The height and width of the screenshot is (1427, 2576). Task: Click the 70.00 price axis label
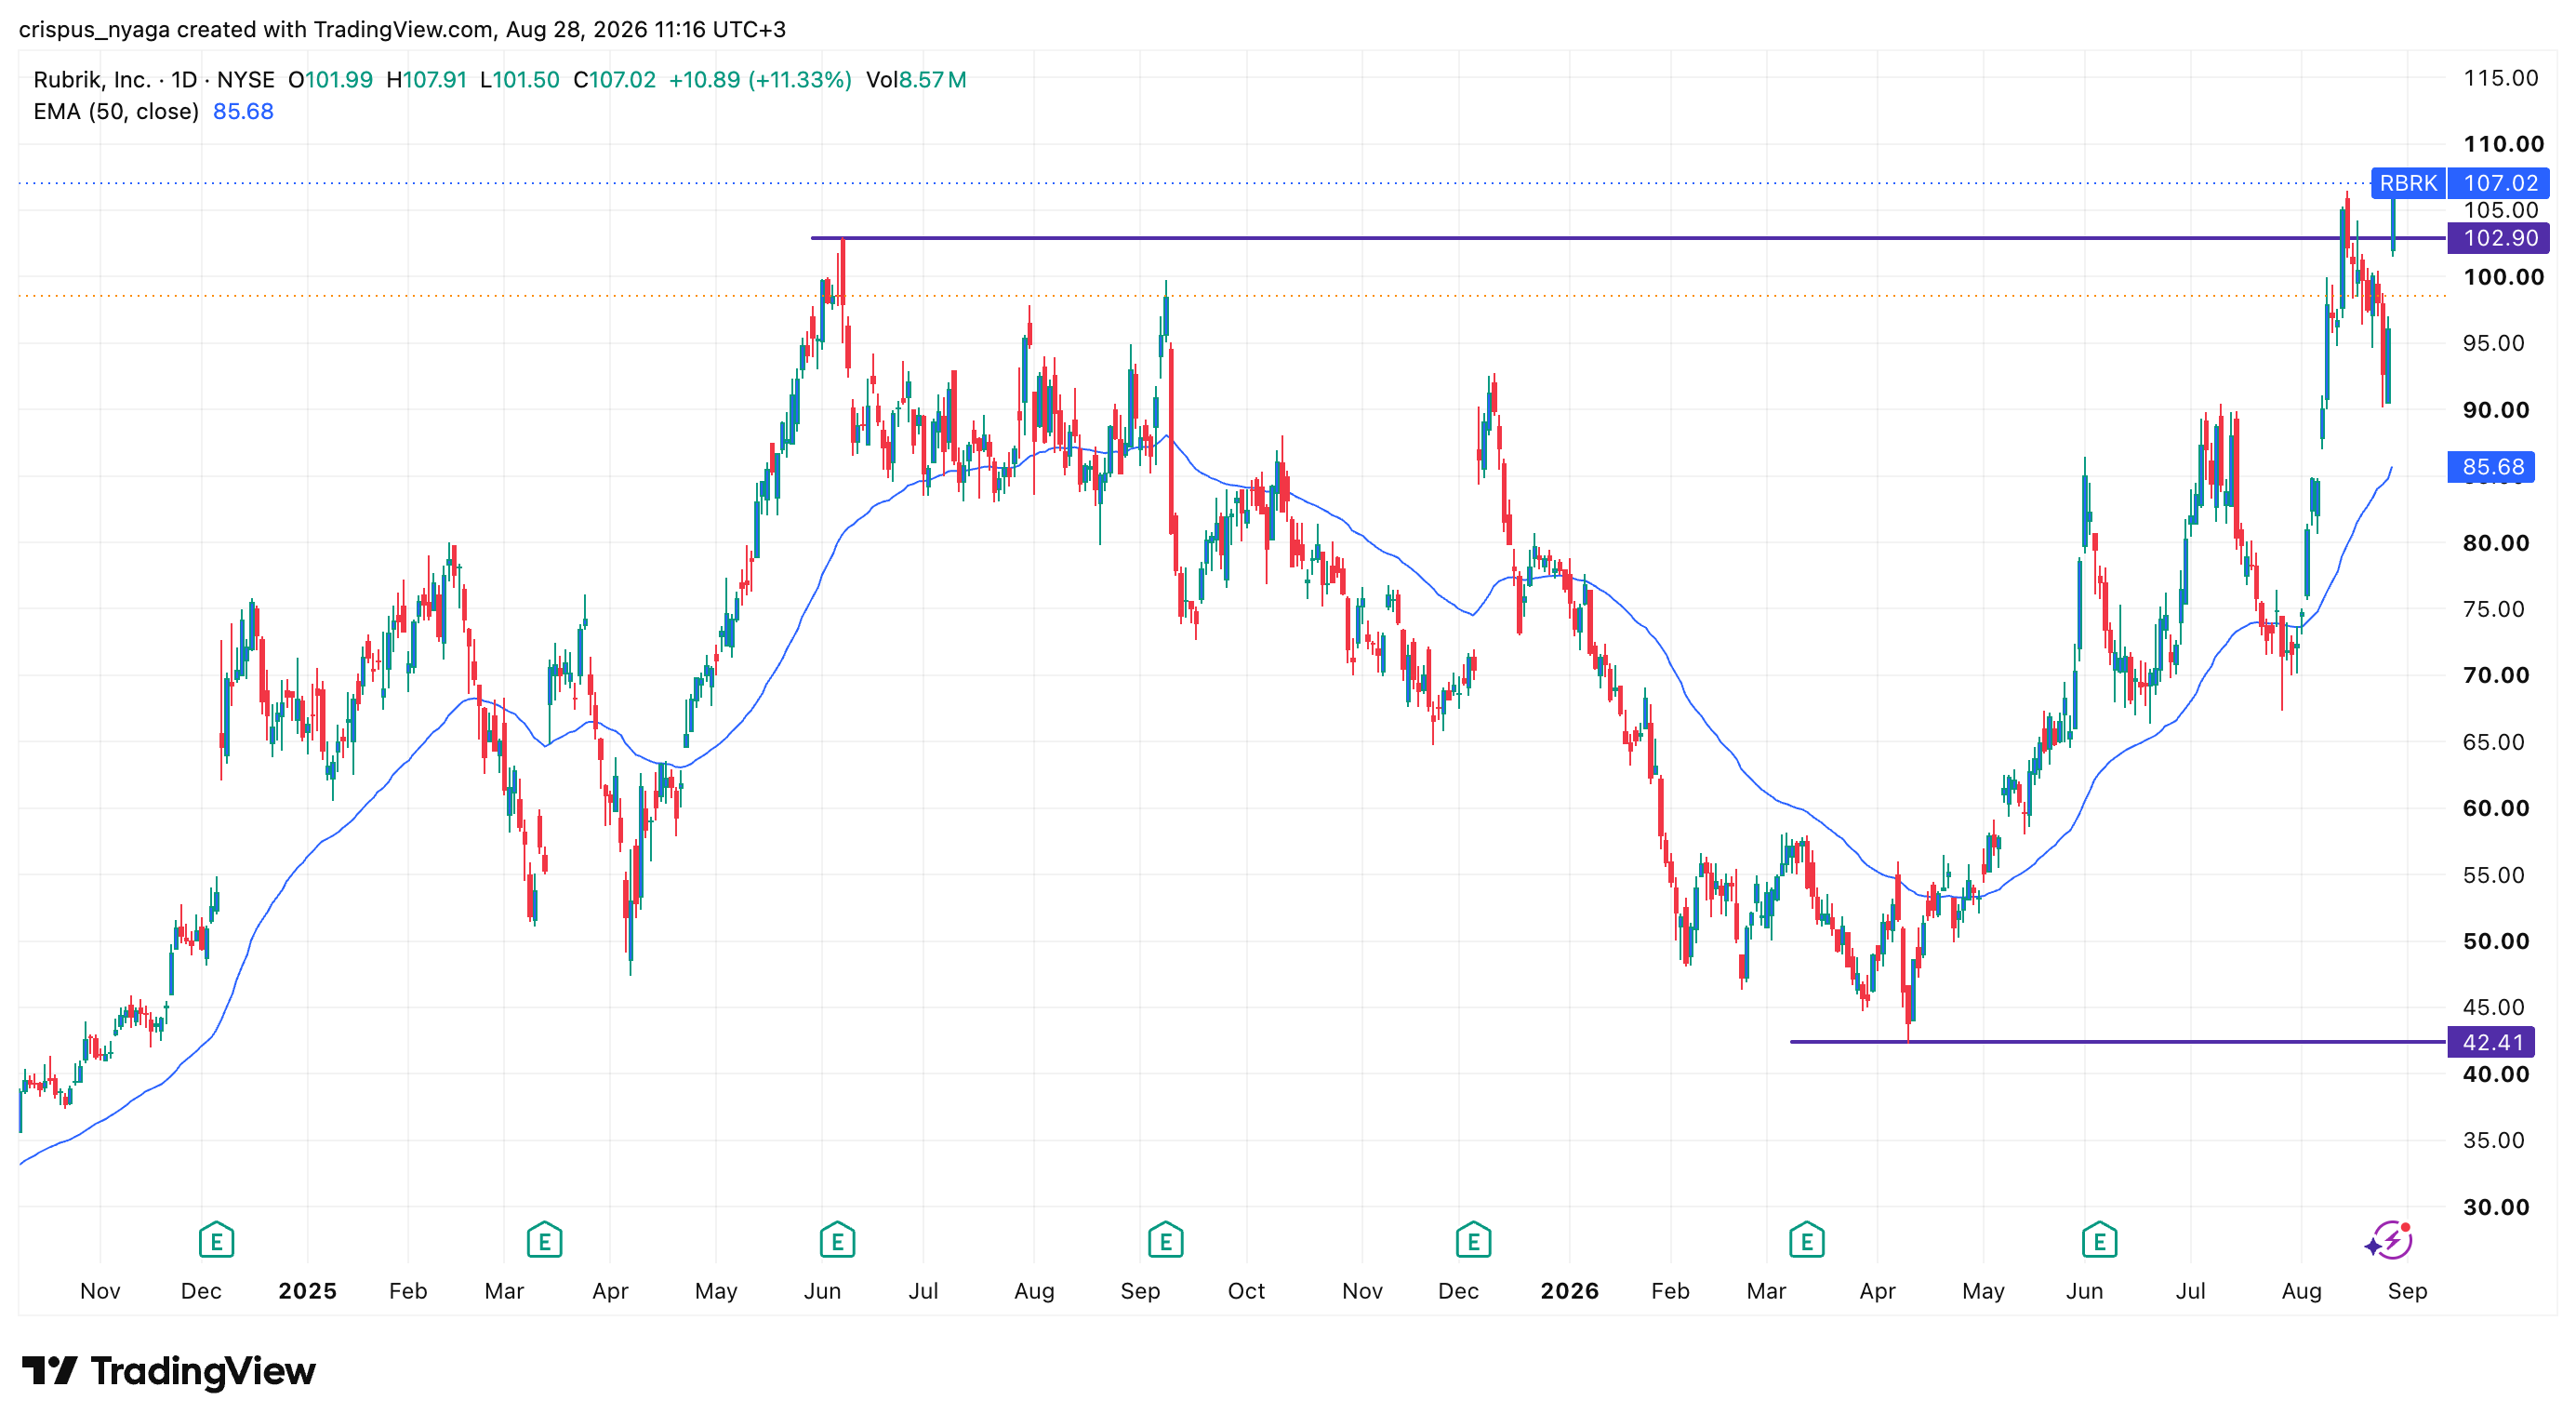point(2495,675)
